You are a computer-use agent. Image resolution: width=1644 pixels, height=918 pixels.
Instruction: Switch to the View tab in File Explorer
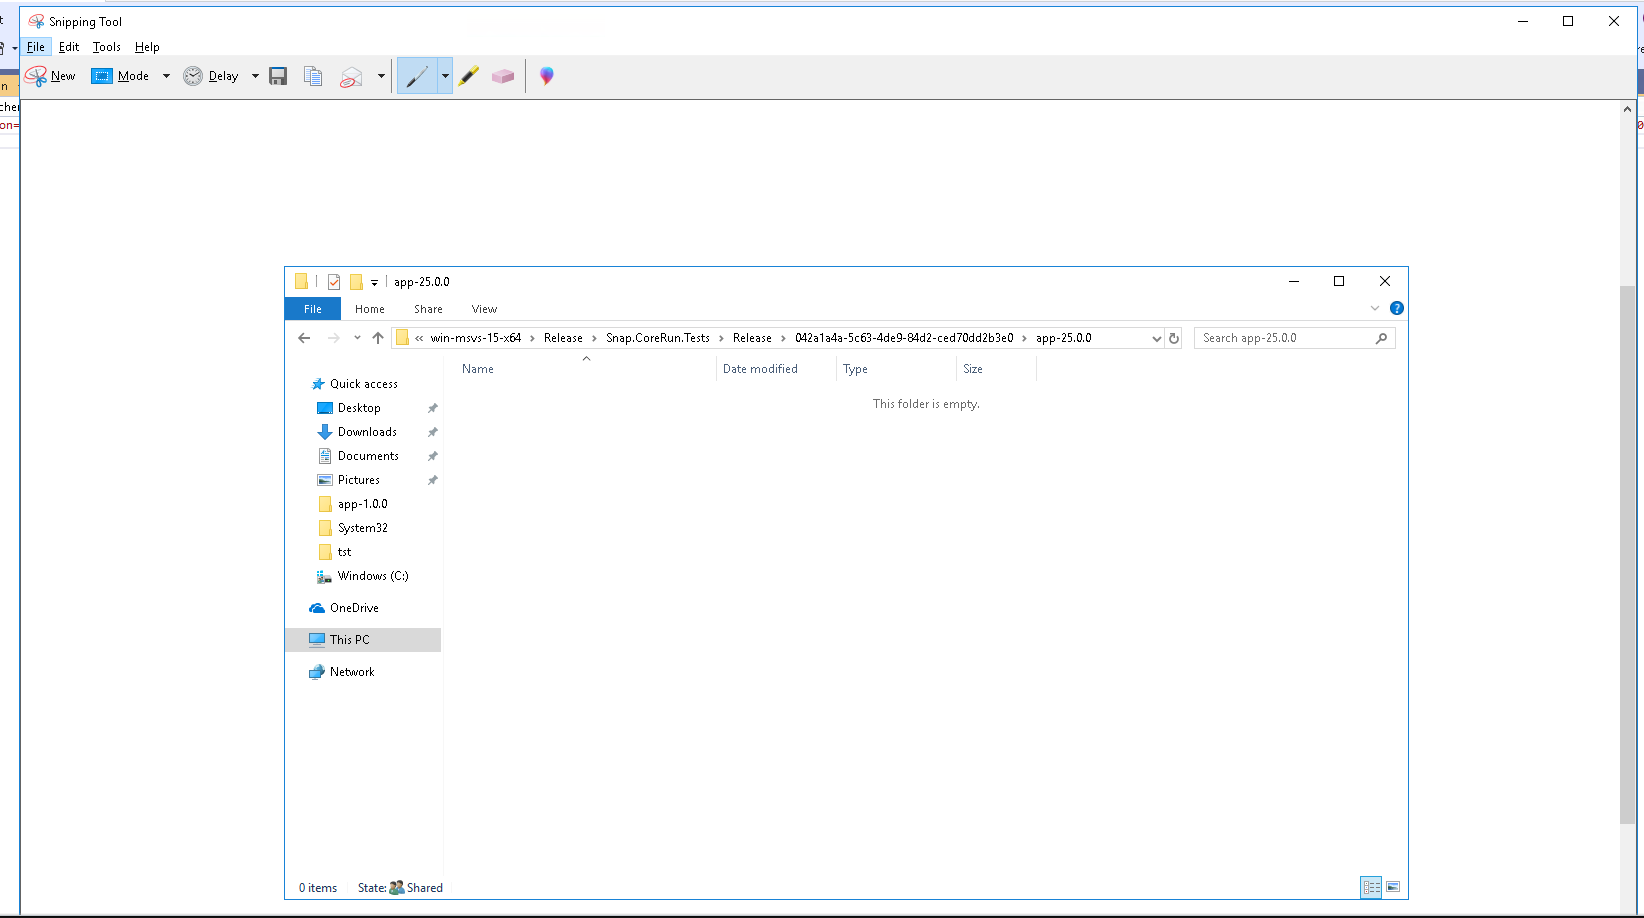(x=484, y=308)
